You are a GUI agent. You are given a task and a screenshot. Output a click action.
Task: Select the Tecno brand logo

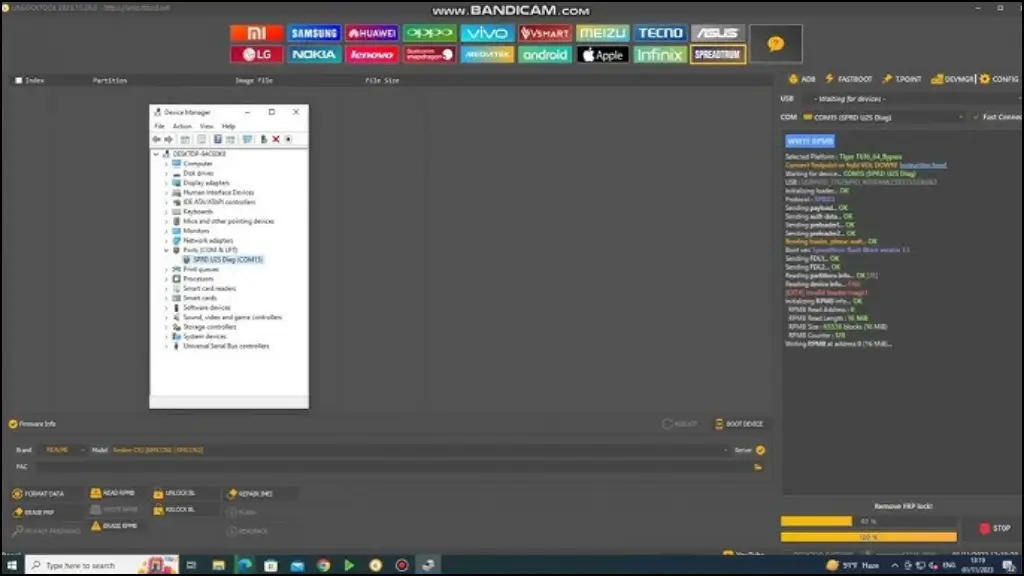pos(660,33)
